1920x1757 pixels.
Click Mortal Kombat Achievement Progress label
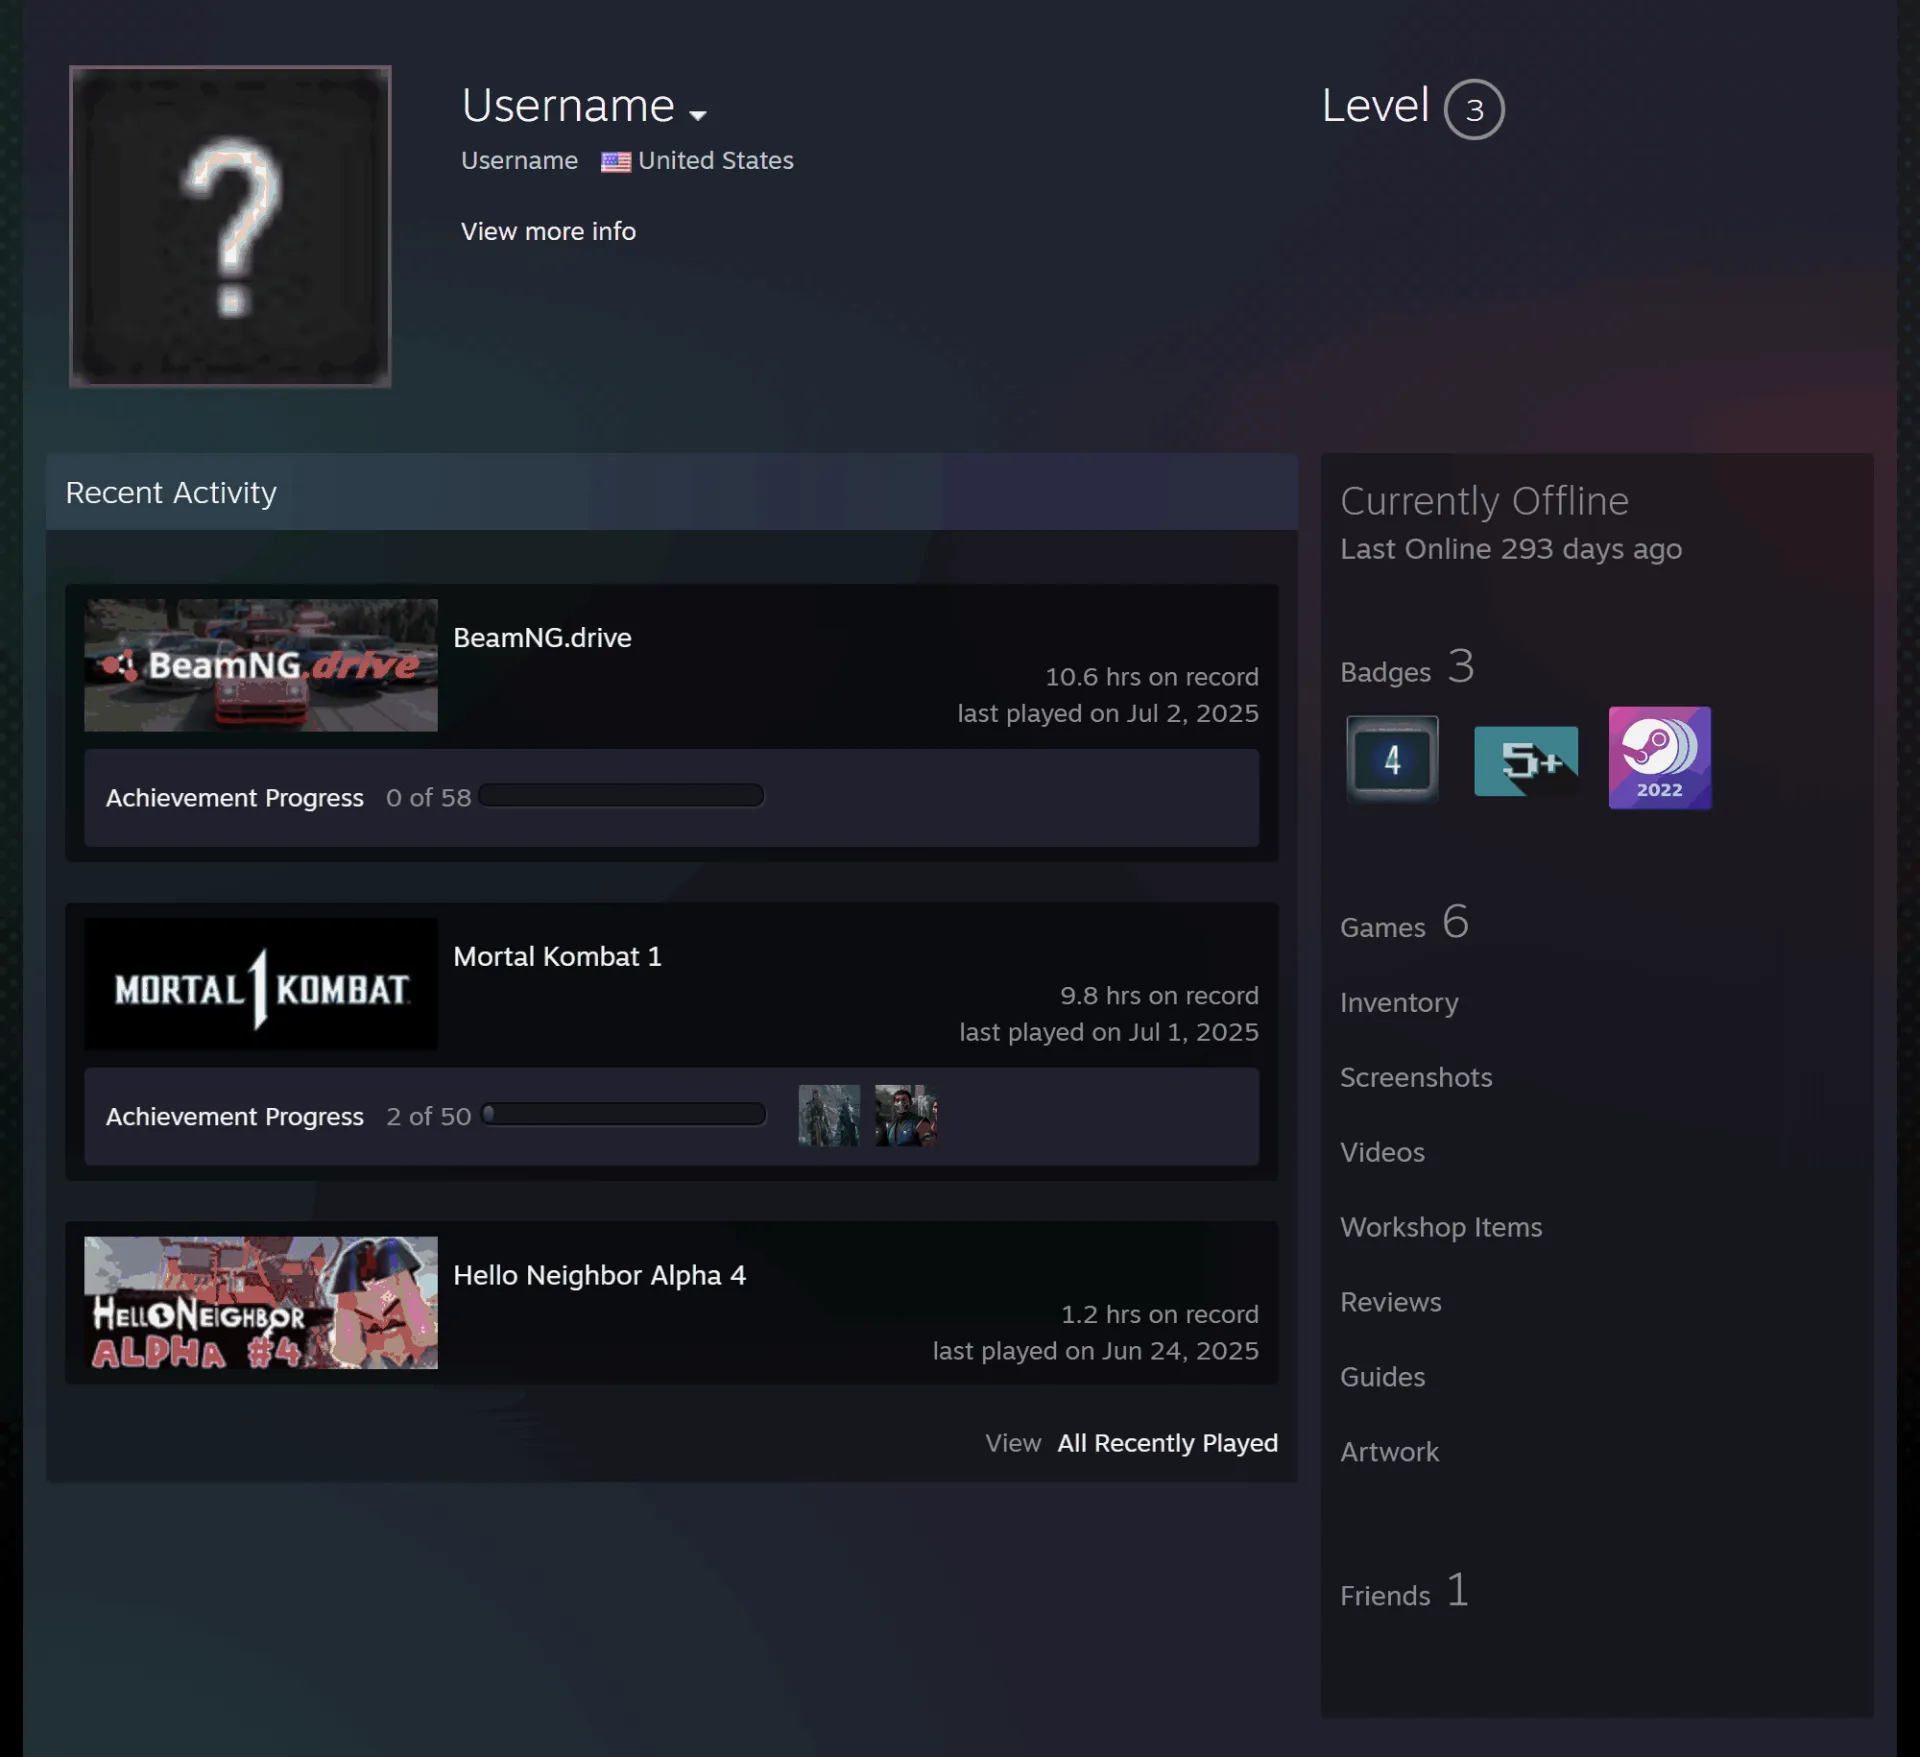(235, 1117)
